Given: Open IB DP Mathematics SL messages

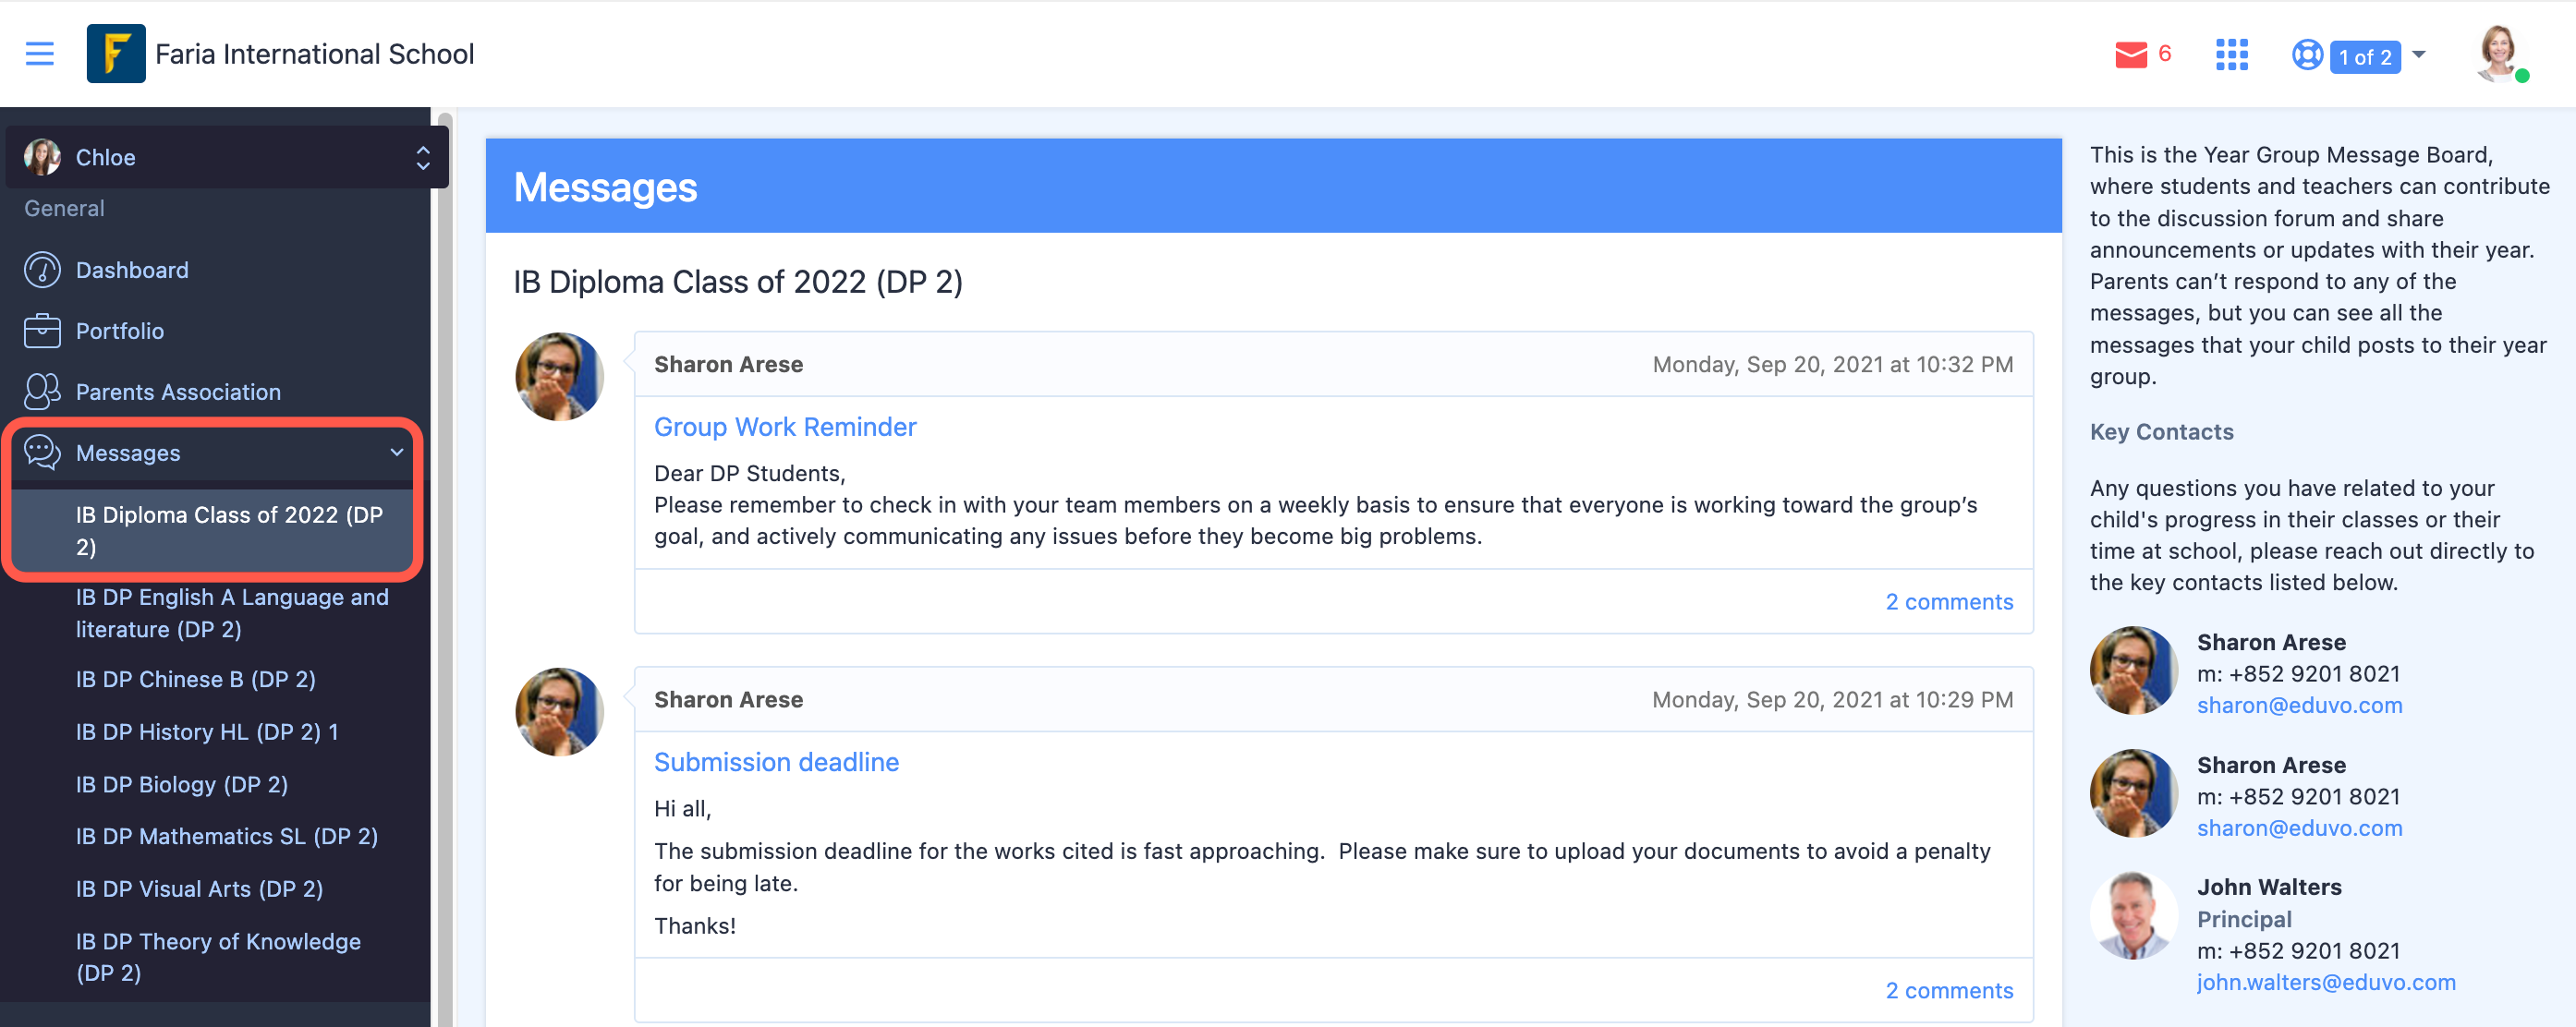Looking at the screenshot, I should tap(227, 837).
